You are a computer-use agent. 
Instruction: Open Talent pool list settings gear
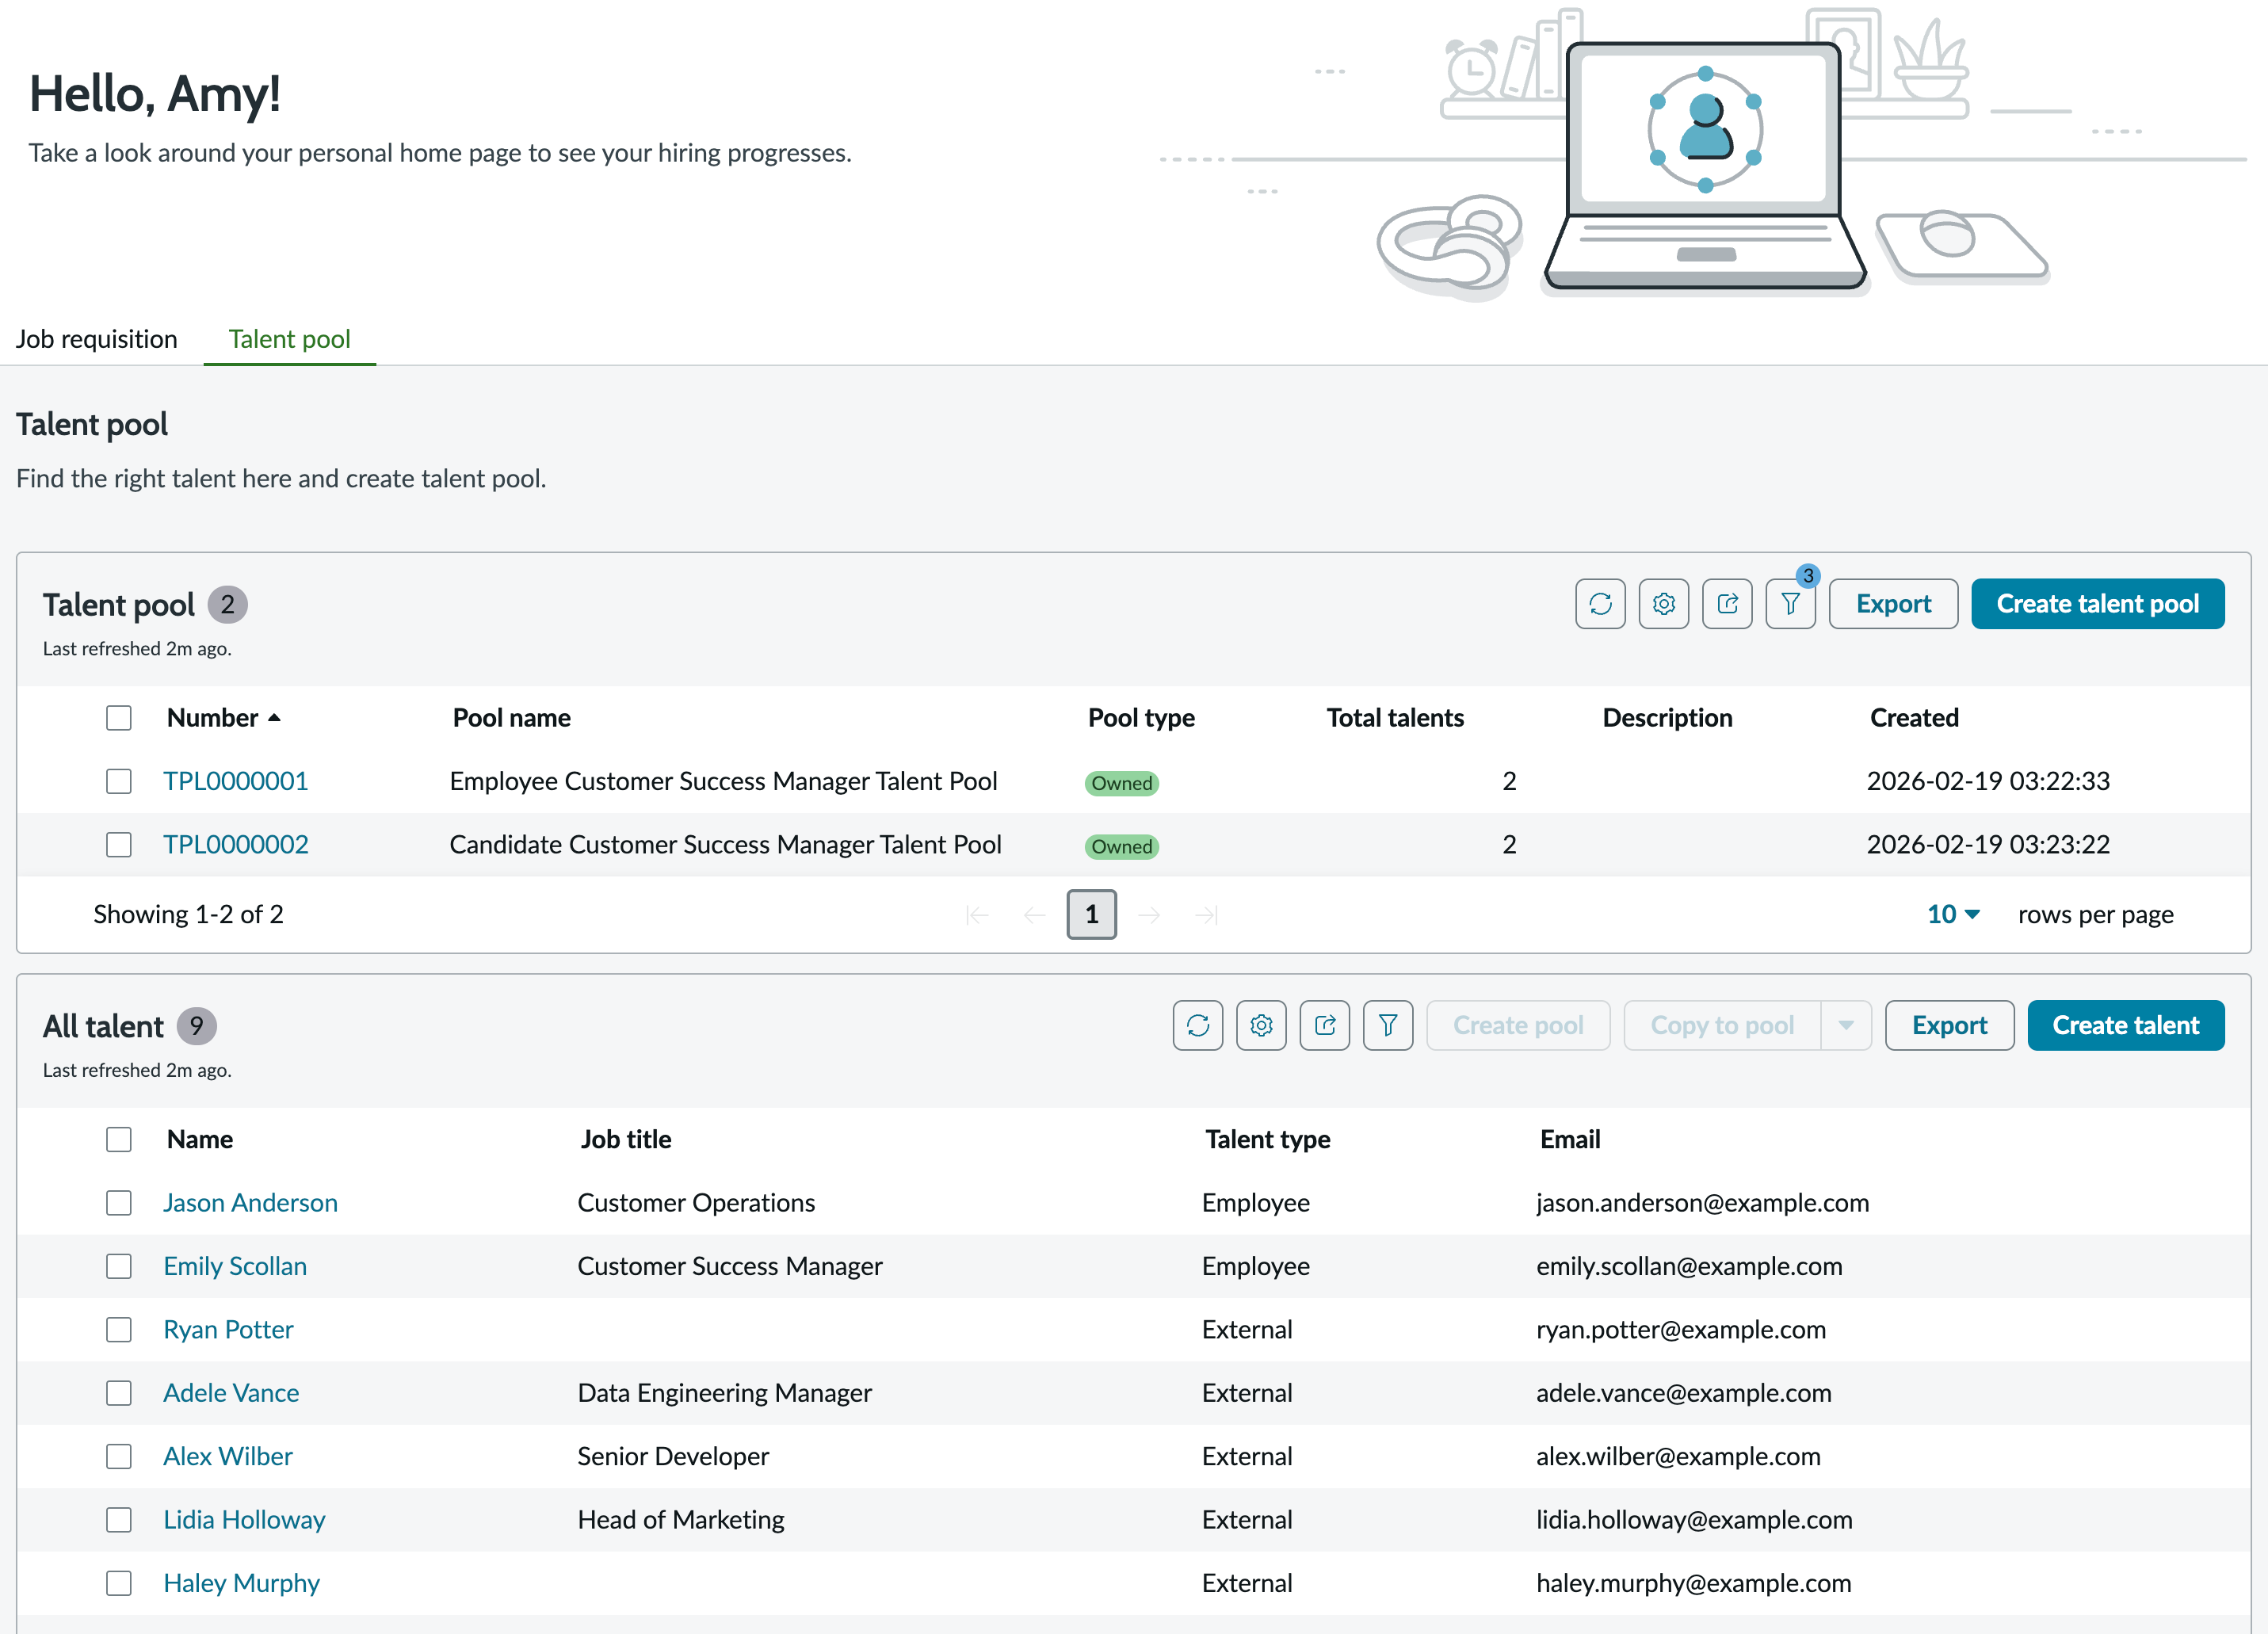click(1664, 604)
